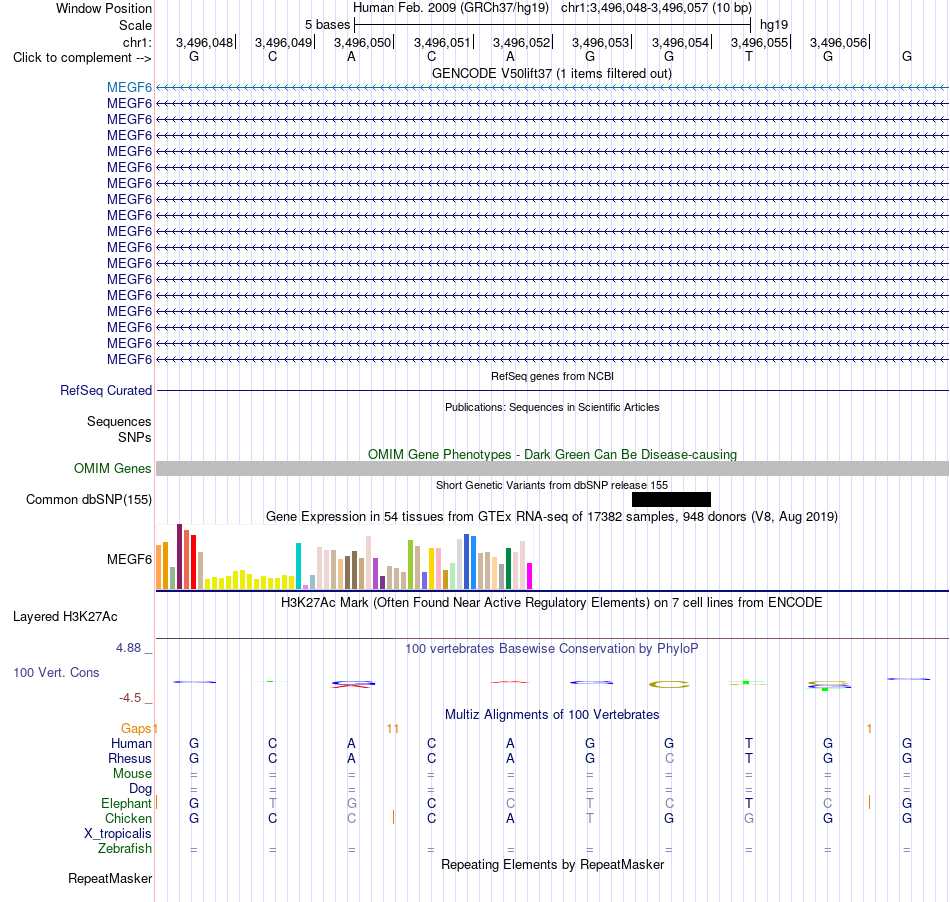Screen dimensions: 950x902
Task: Click the 'H3K27Ac Mark' ENCODE track title
Action: point(551,602)
